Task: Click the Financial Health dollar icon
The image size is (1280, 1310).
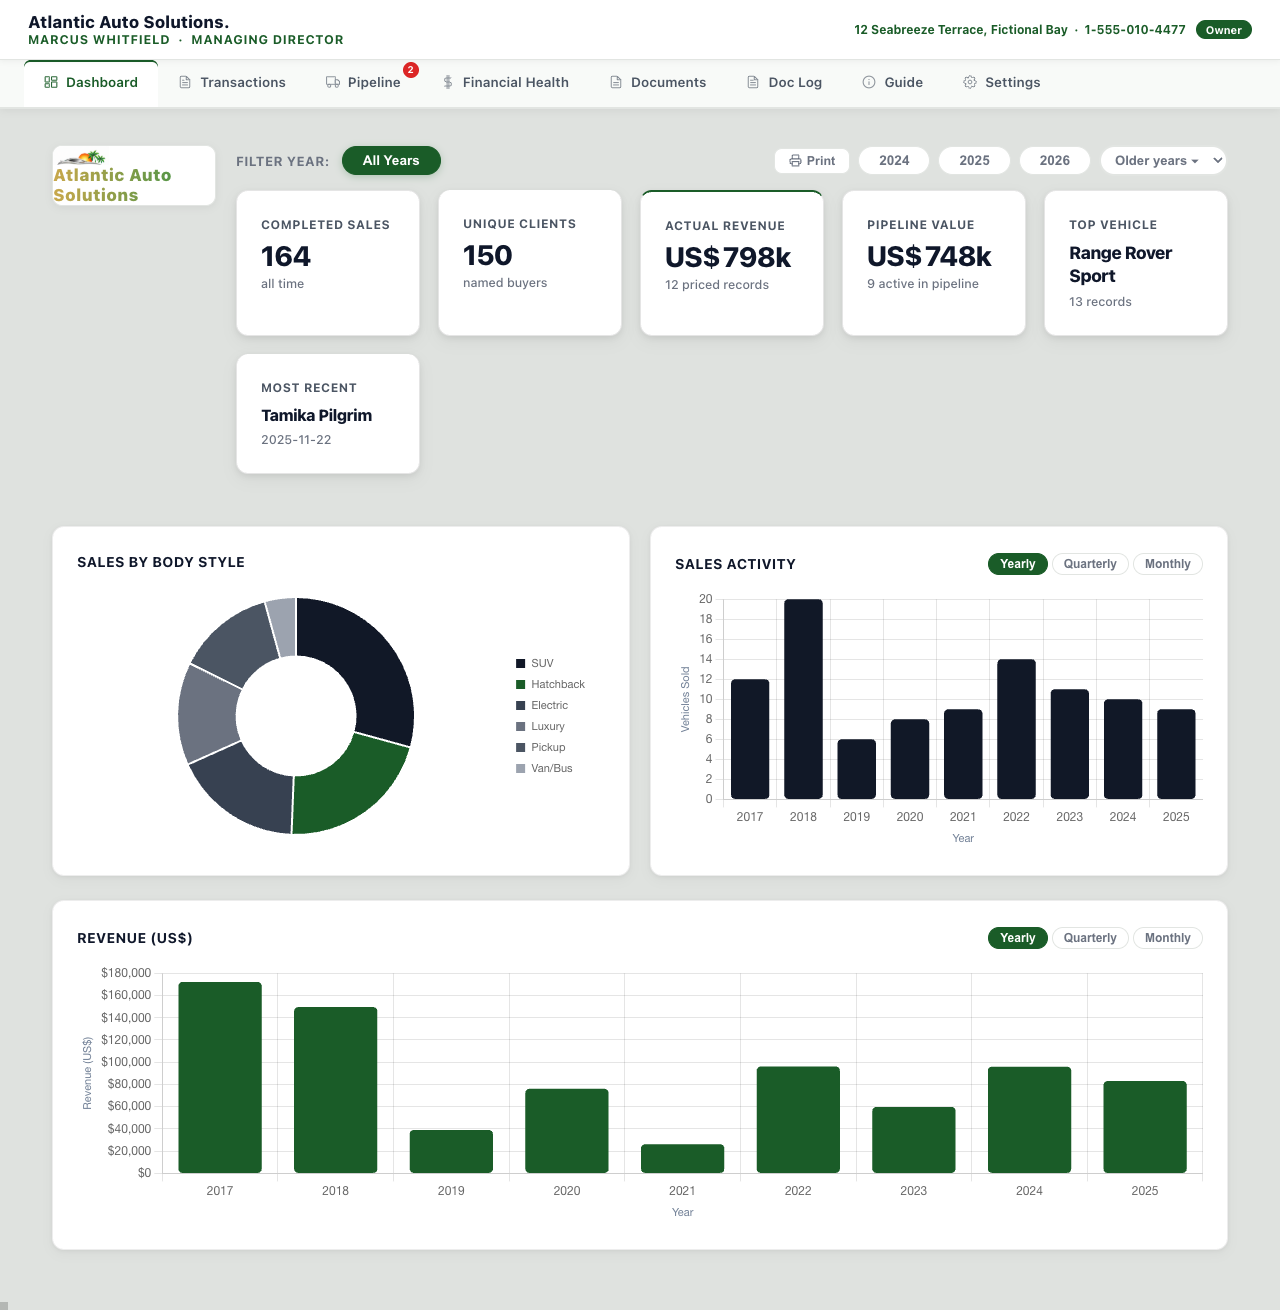Action: [x=448, y=82]
